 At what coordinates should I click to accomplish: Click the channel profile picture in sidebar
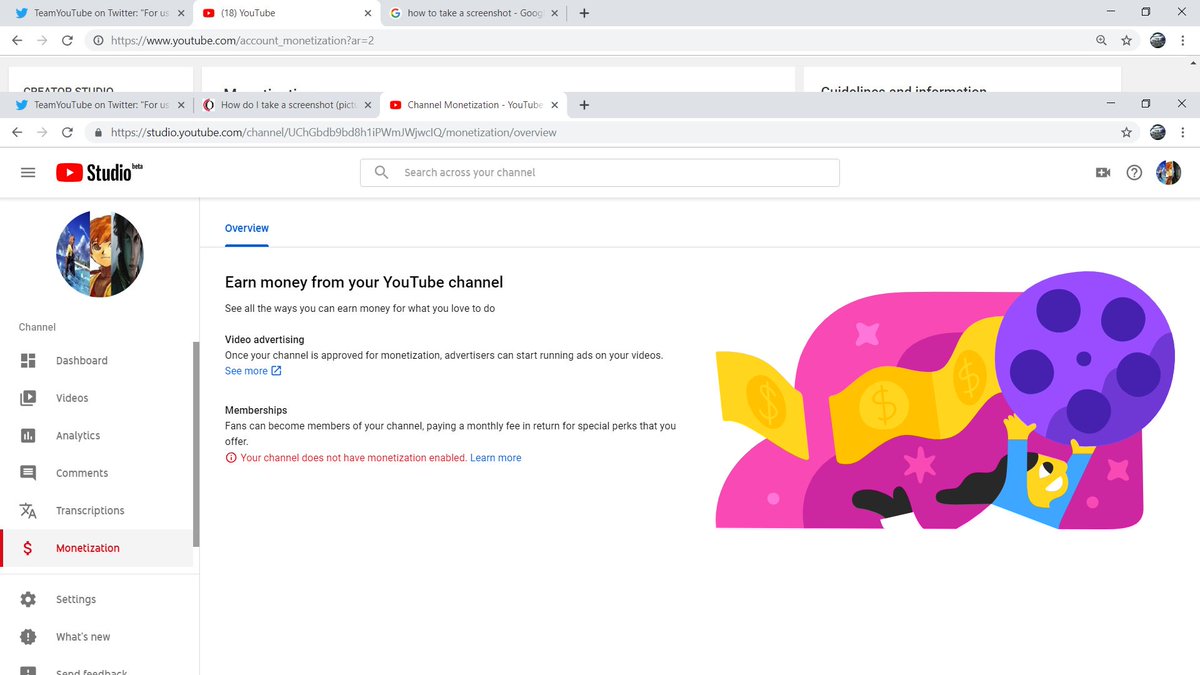tap(100, 254)
